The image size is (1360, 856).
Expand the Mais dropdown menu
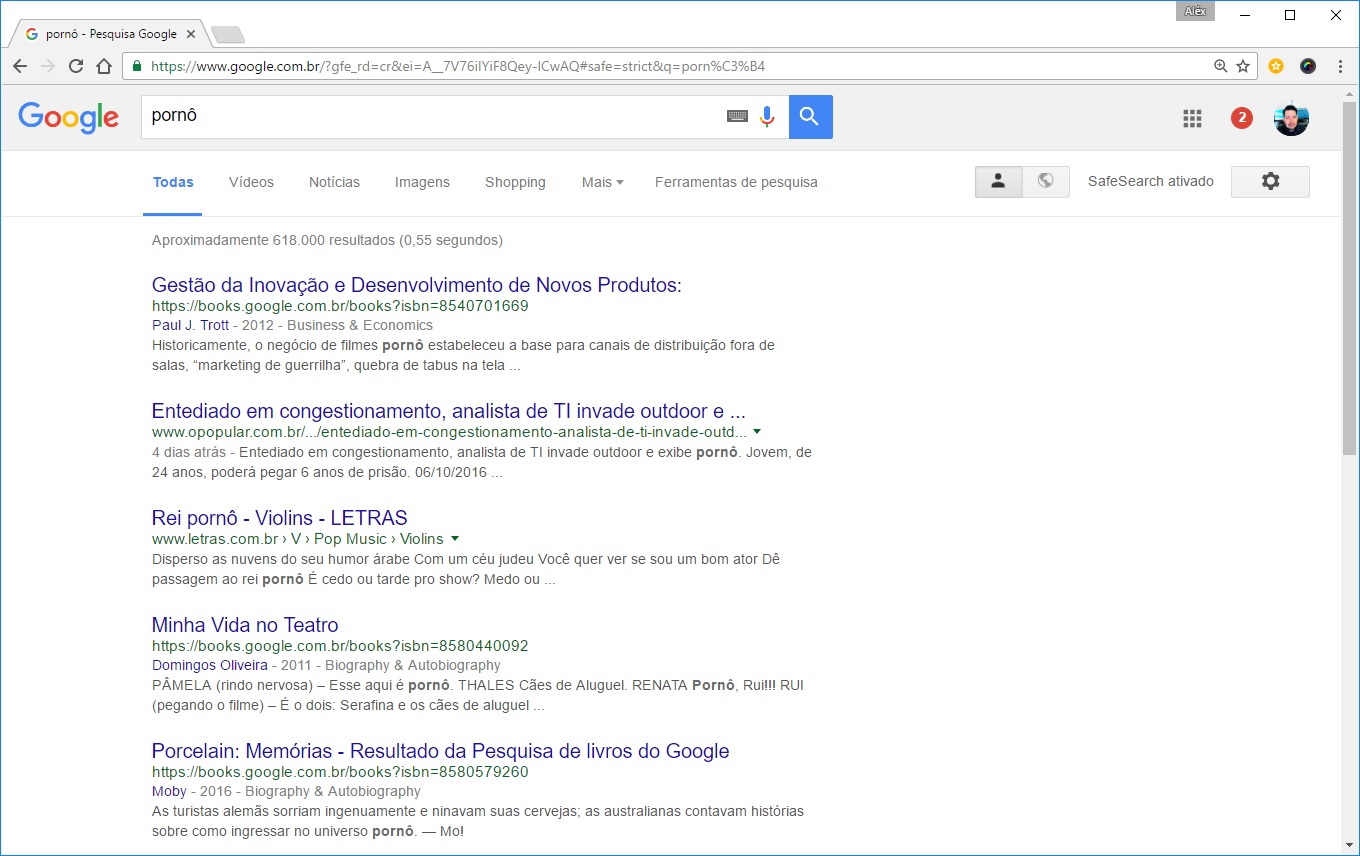click(x=602, y=182)
